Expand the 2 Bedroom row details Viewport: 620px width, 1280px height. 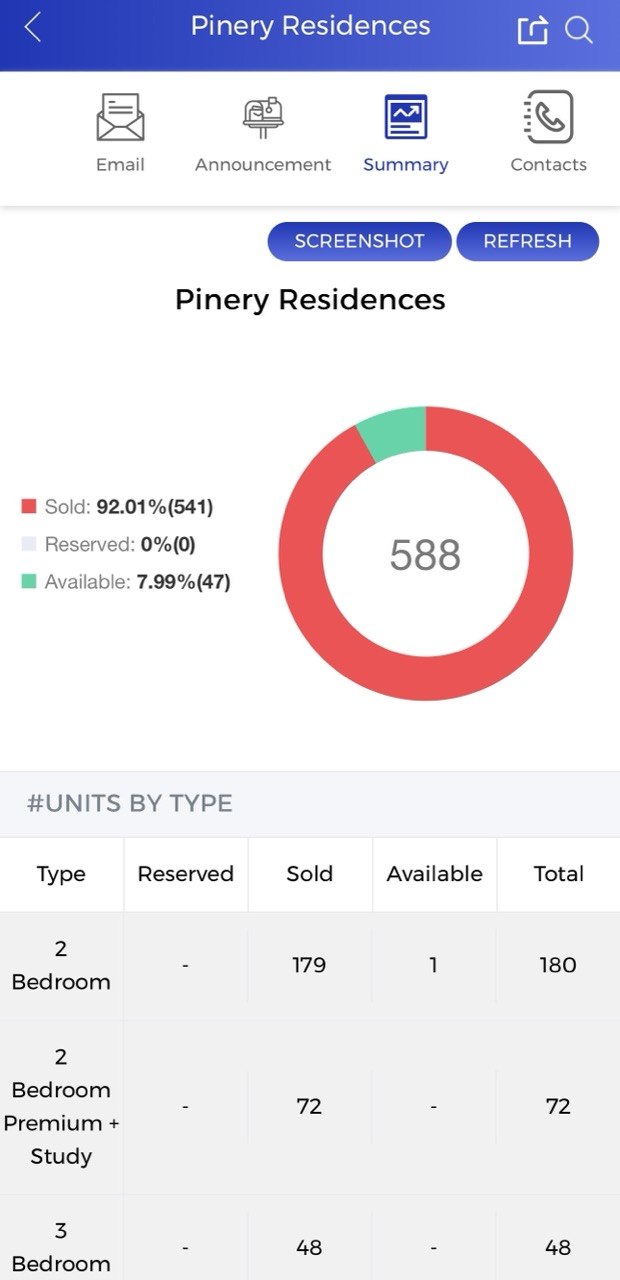61,964
